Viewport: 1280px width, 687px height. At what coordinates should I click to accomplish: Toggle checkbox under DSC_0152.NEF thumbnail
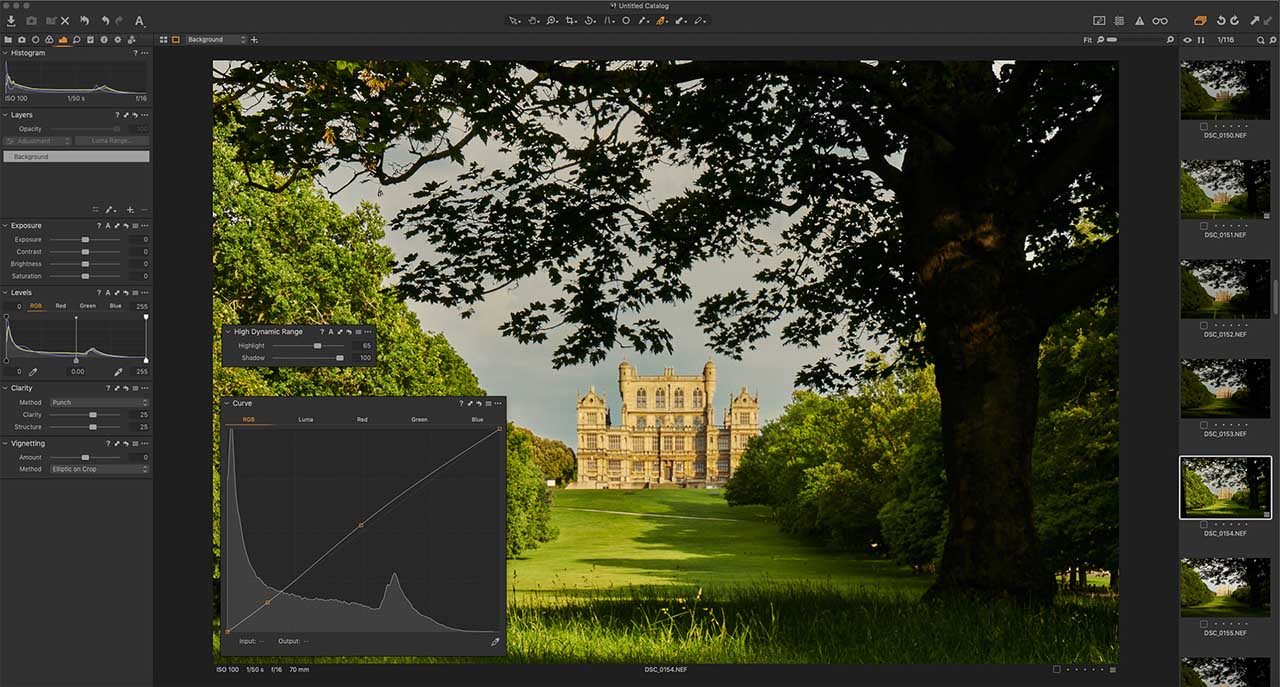click(x=1206, y=326)
